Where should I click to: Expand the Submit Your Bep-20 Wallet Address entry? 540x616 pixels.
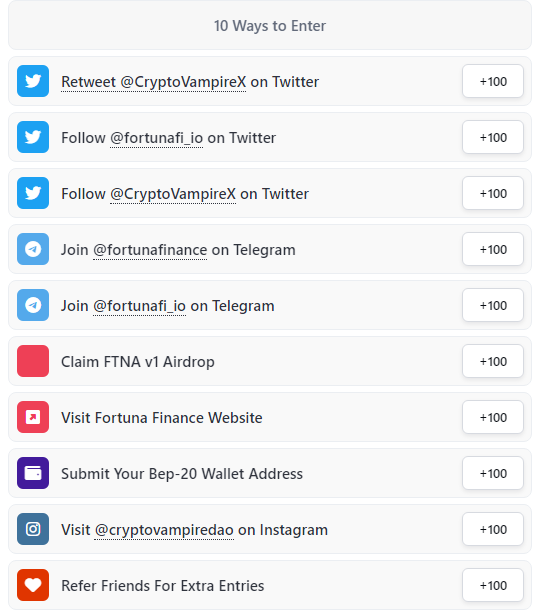coord(270,473)
